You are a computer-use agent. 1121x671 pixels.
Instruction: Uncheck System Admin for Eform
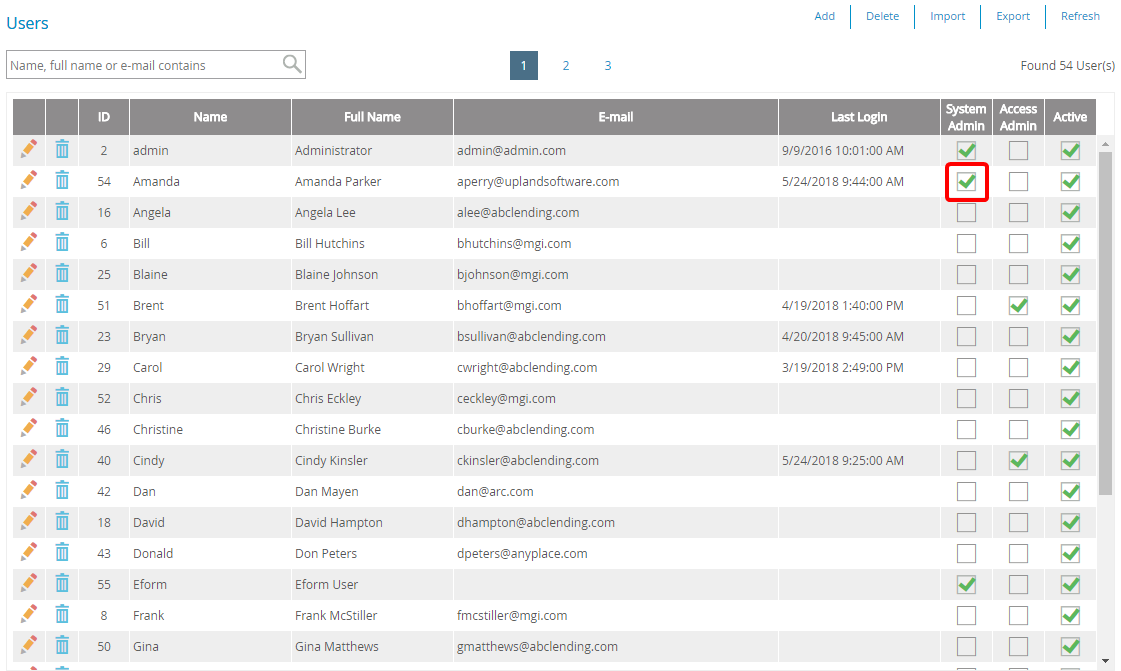(966, 585)
